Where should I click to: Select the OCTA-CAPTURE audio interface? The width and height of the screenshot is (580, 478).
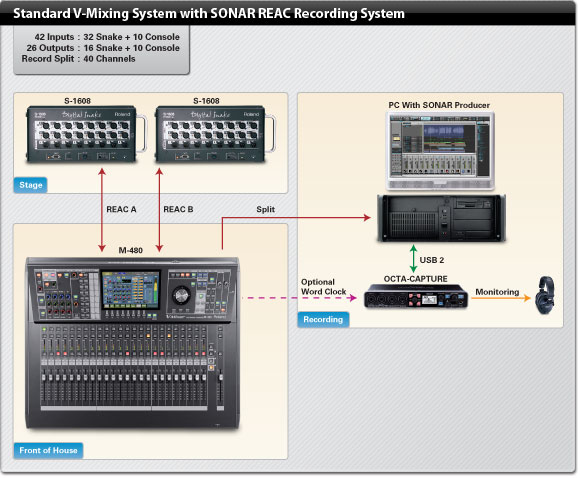tap(416, 296)
